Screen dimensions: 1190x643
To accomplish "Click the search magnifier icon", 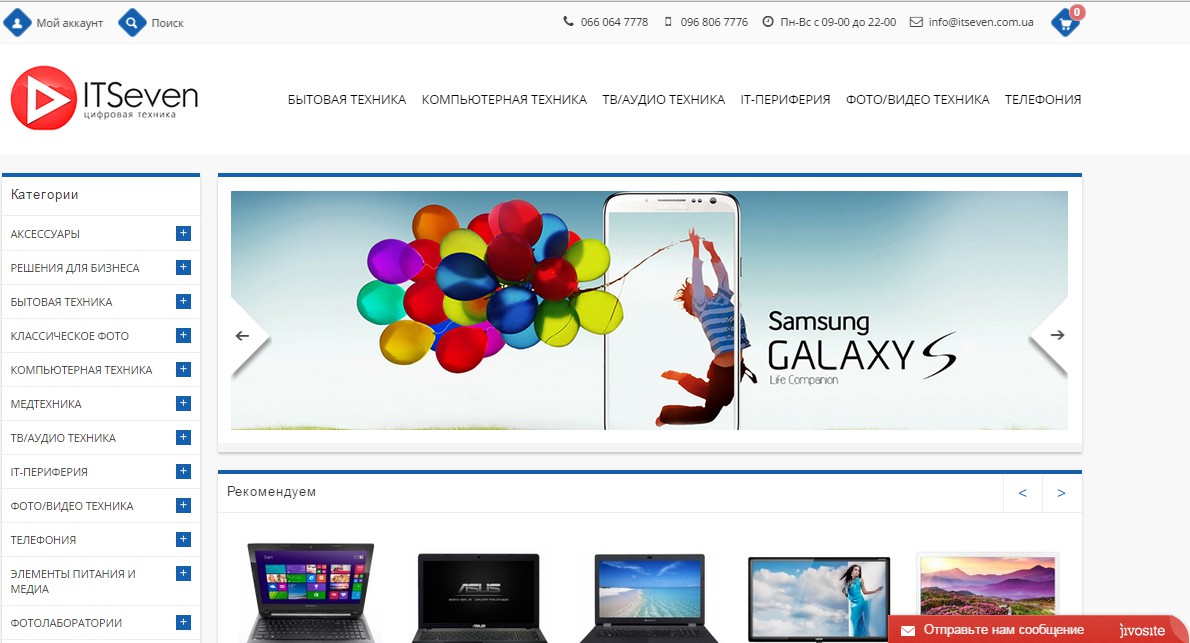I will (132, 23).
